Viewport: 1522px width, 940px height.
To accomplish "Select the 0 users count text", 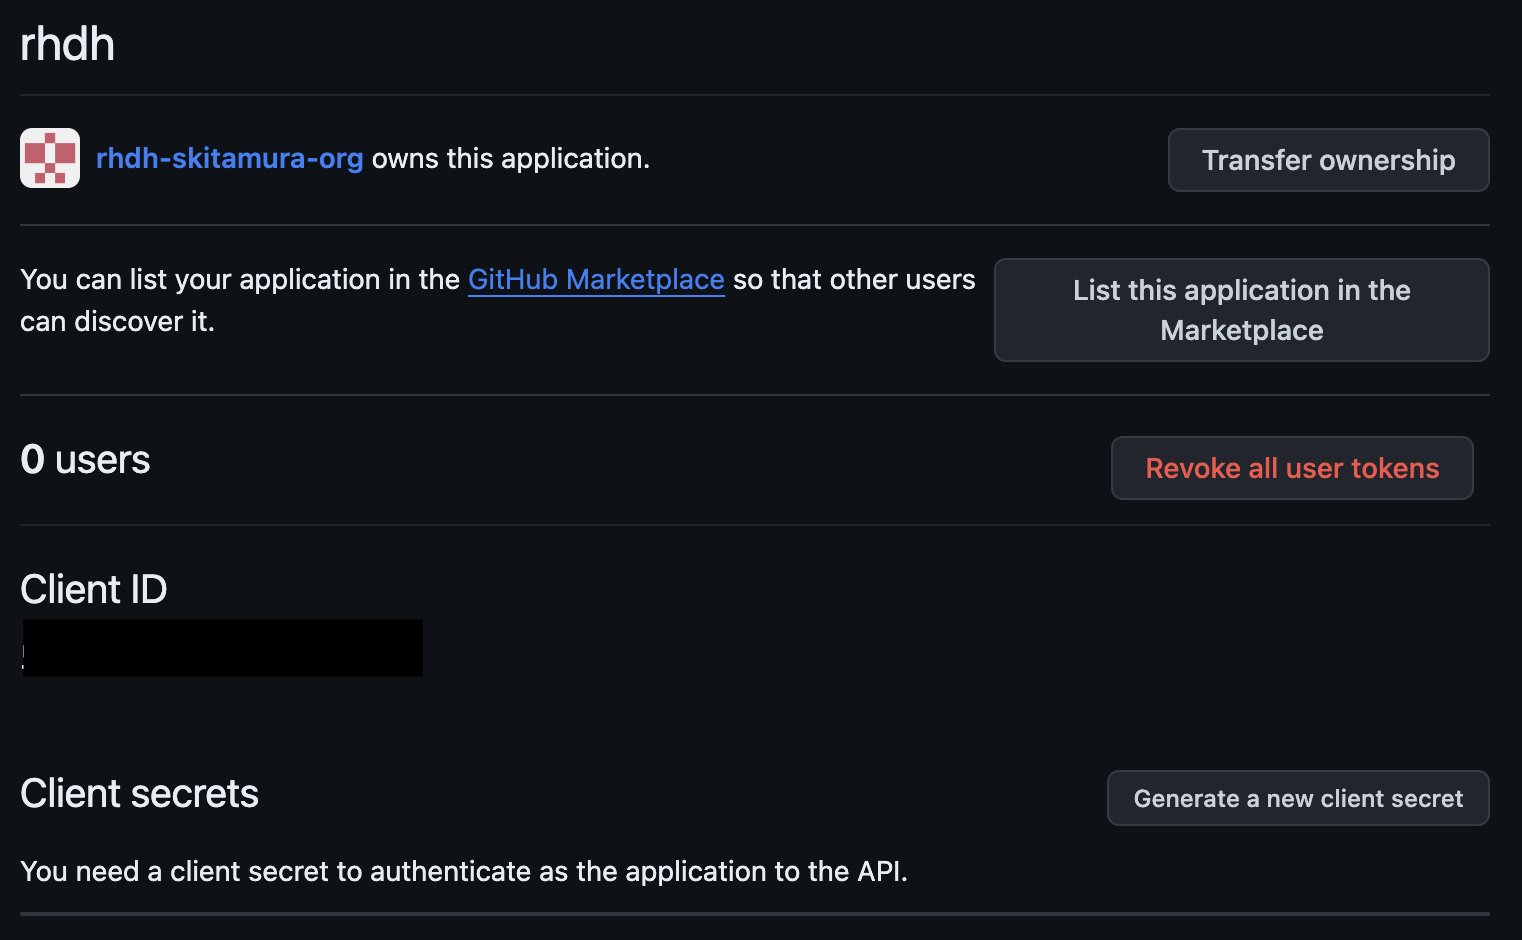I will (85, 460).
